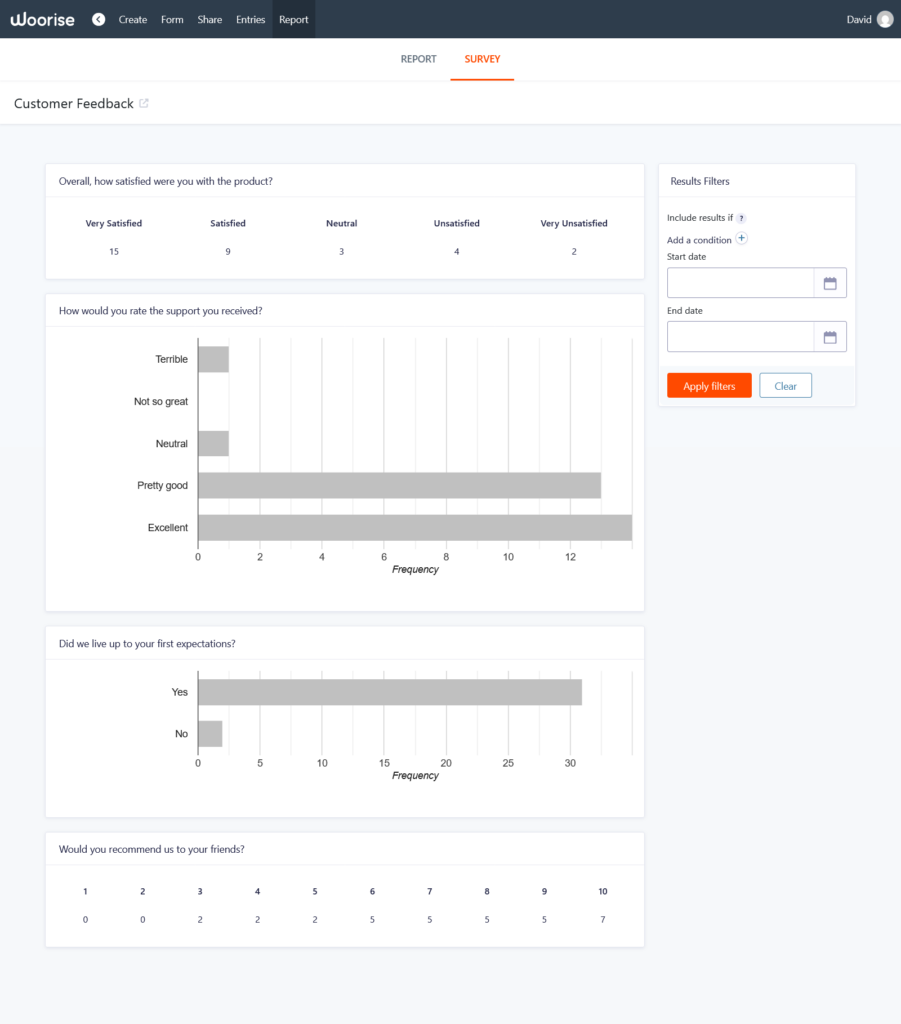Viewport: 901px width, 1024px height.
Task: Open the Create menu
Action: click(133, 18)
